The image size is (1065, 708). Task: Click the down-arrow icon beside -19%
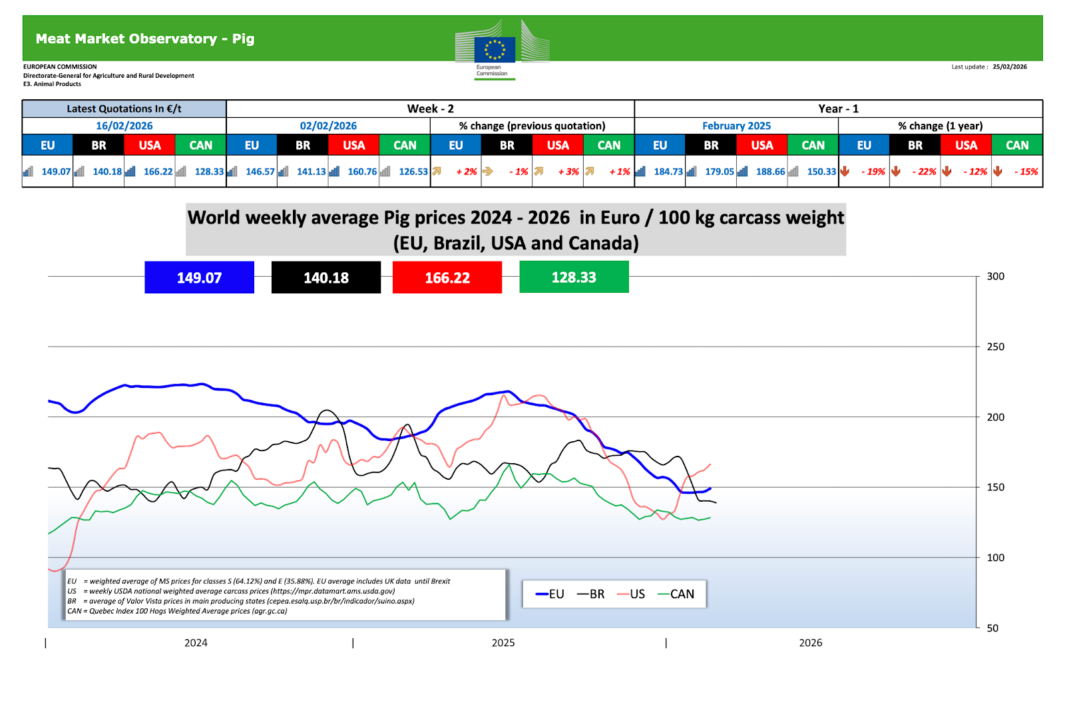(845, 172)
